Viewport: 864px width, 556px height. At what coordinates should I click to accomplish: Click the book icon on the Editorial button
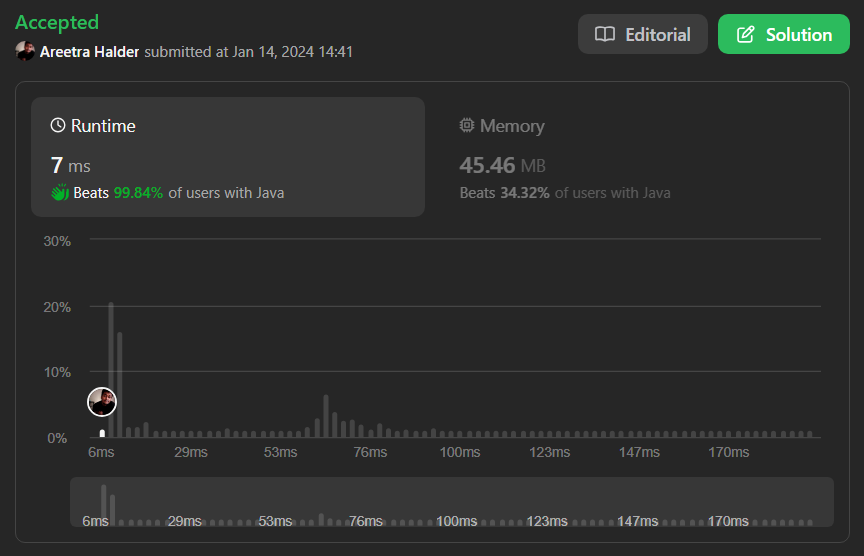pos(604,34)
